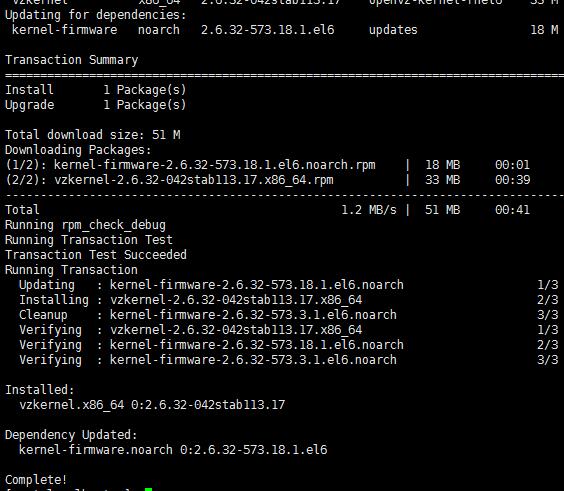Click the 'Transaction Summary' heading text

(72, 60)
